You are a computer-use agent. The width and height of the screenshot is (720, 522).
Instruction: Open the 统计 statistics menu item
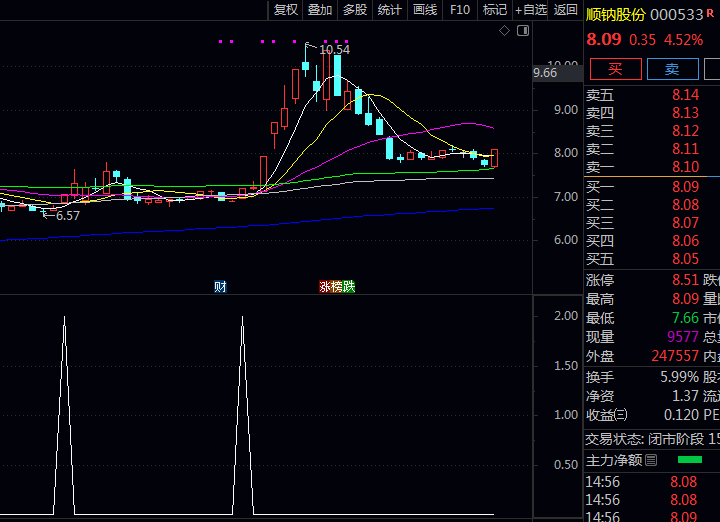click(x=390, y=10)
